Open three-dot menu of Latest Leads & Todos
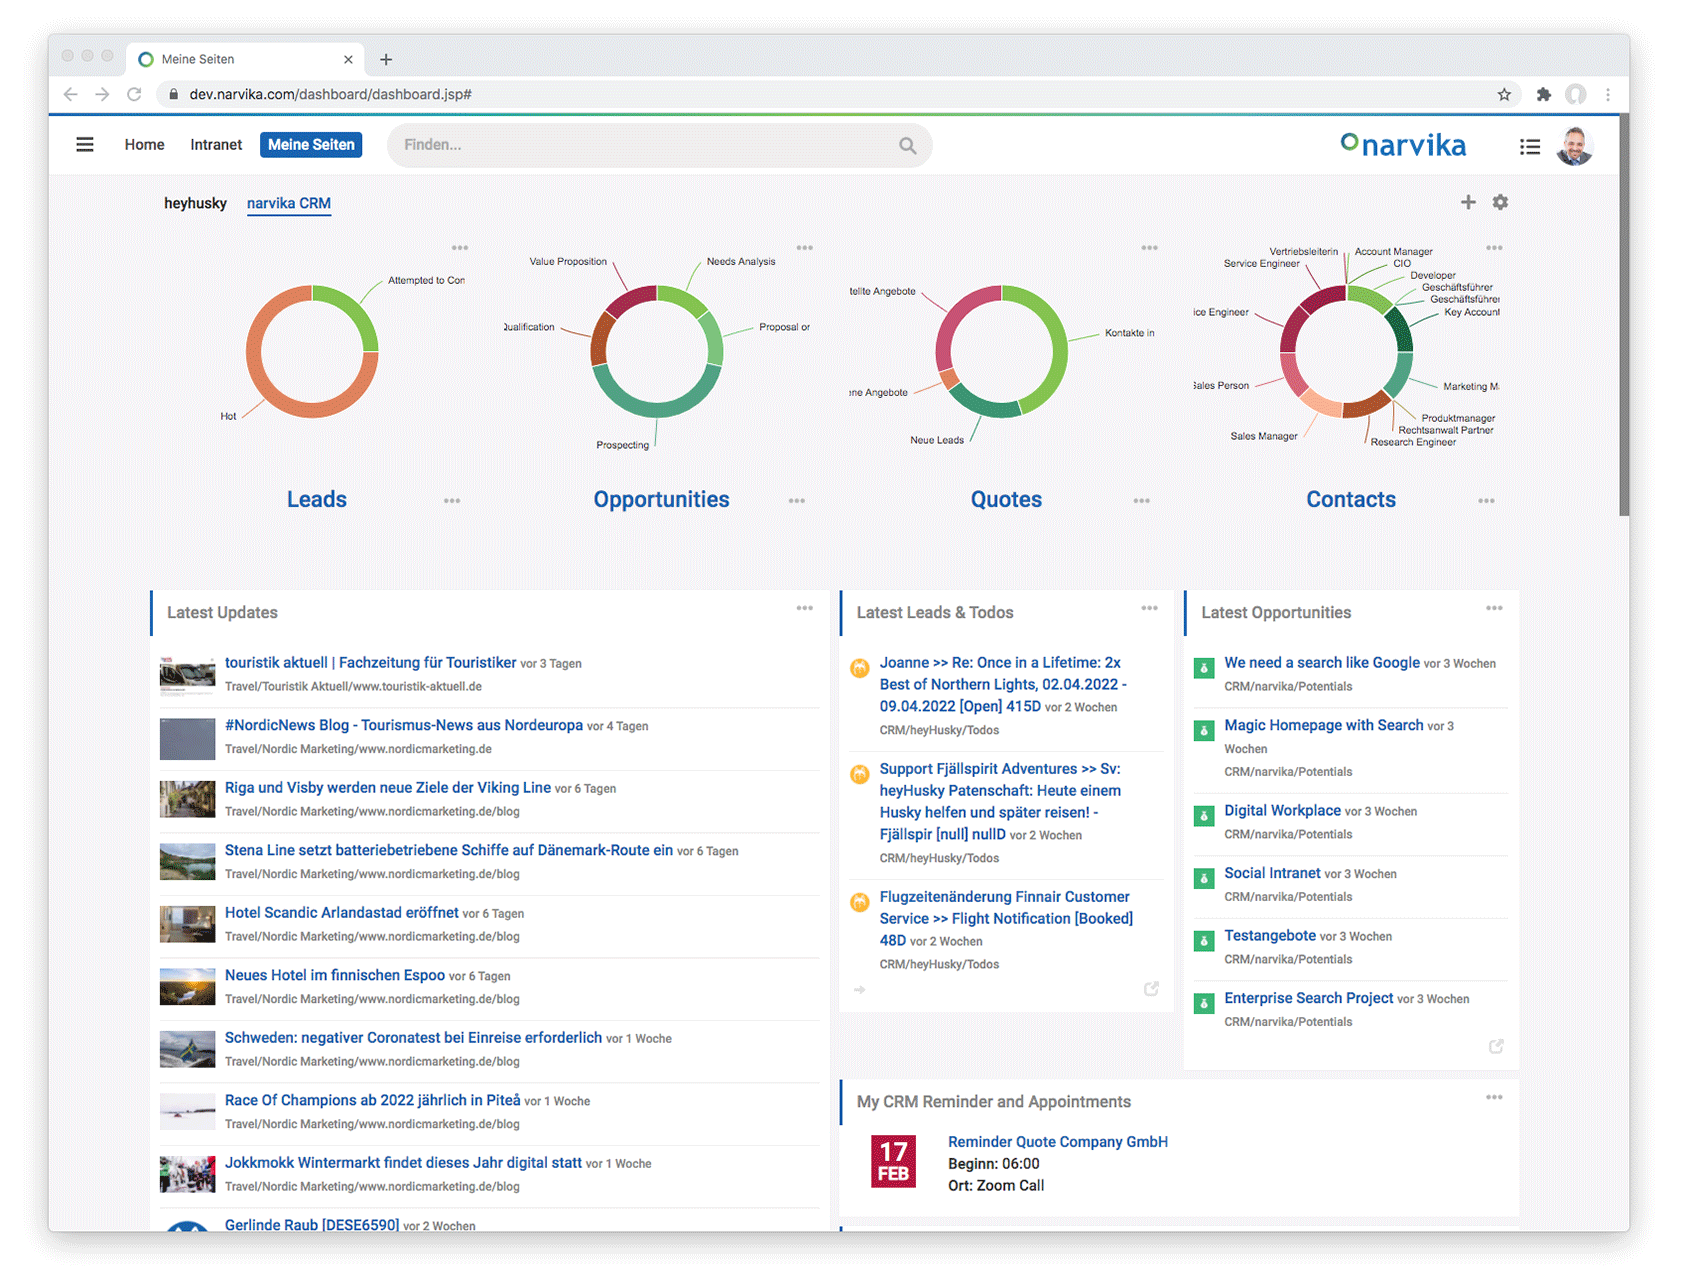Screen dimensions: 1695x1278 pyautogui.click(x=1150, y=608)
